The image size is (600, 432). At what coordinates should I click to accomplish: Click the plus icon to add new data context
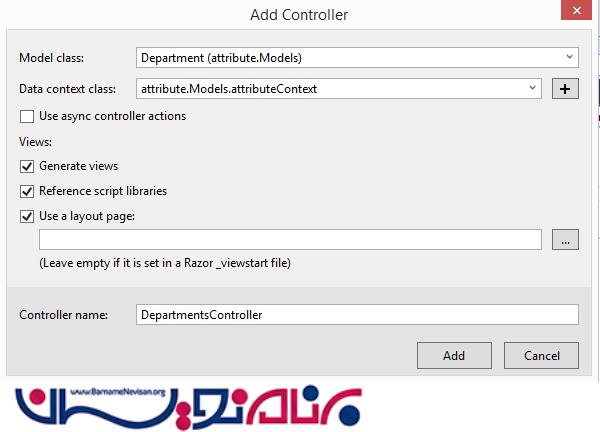click(565, 89)
